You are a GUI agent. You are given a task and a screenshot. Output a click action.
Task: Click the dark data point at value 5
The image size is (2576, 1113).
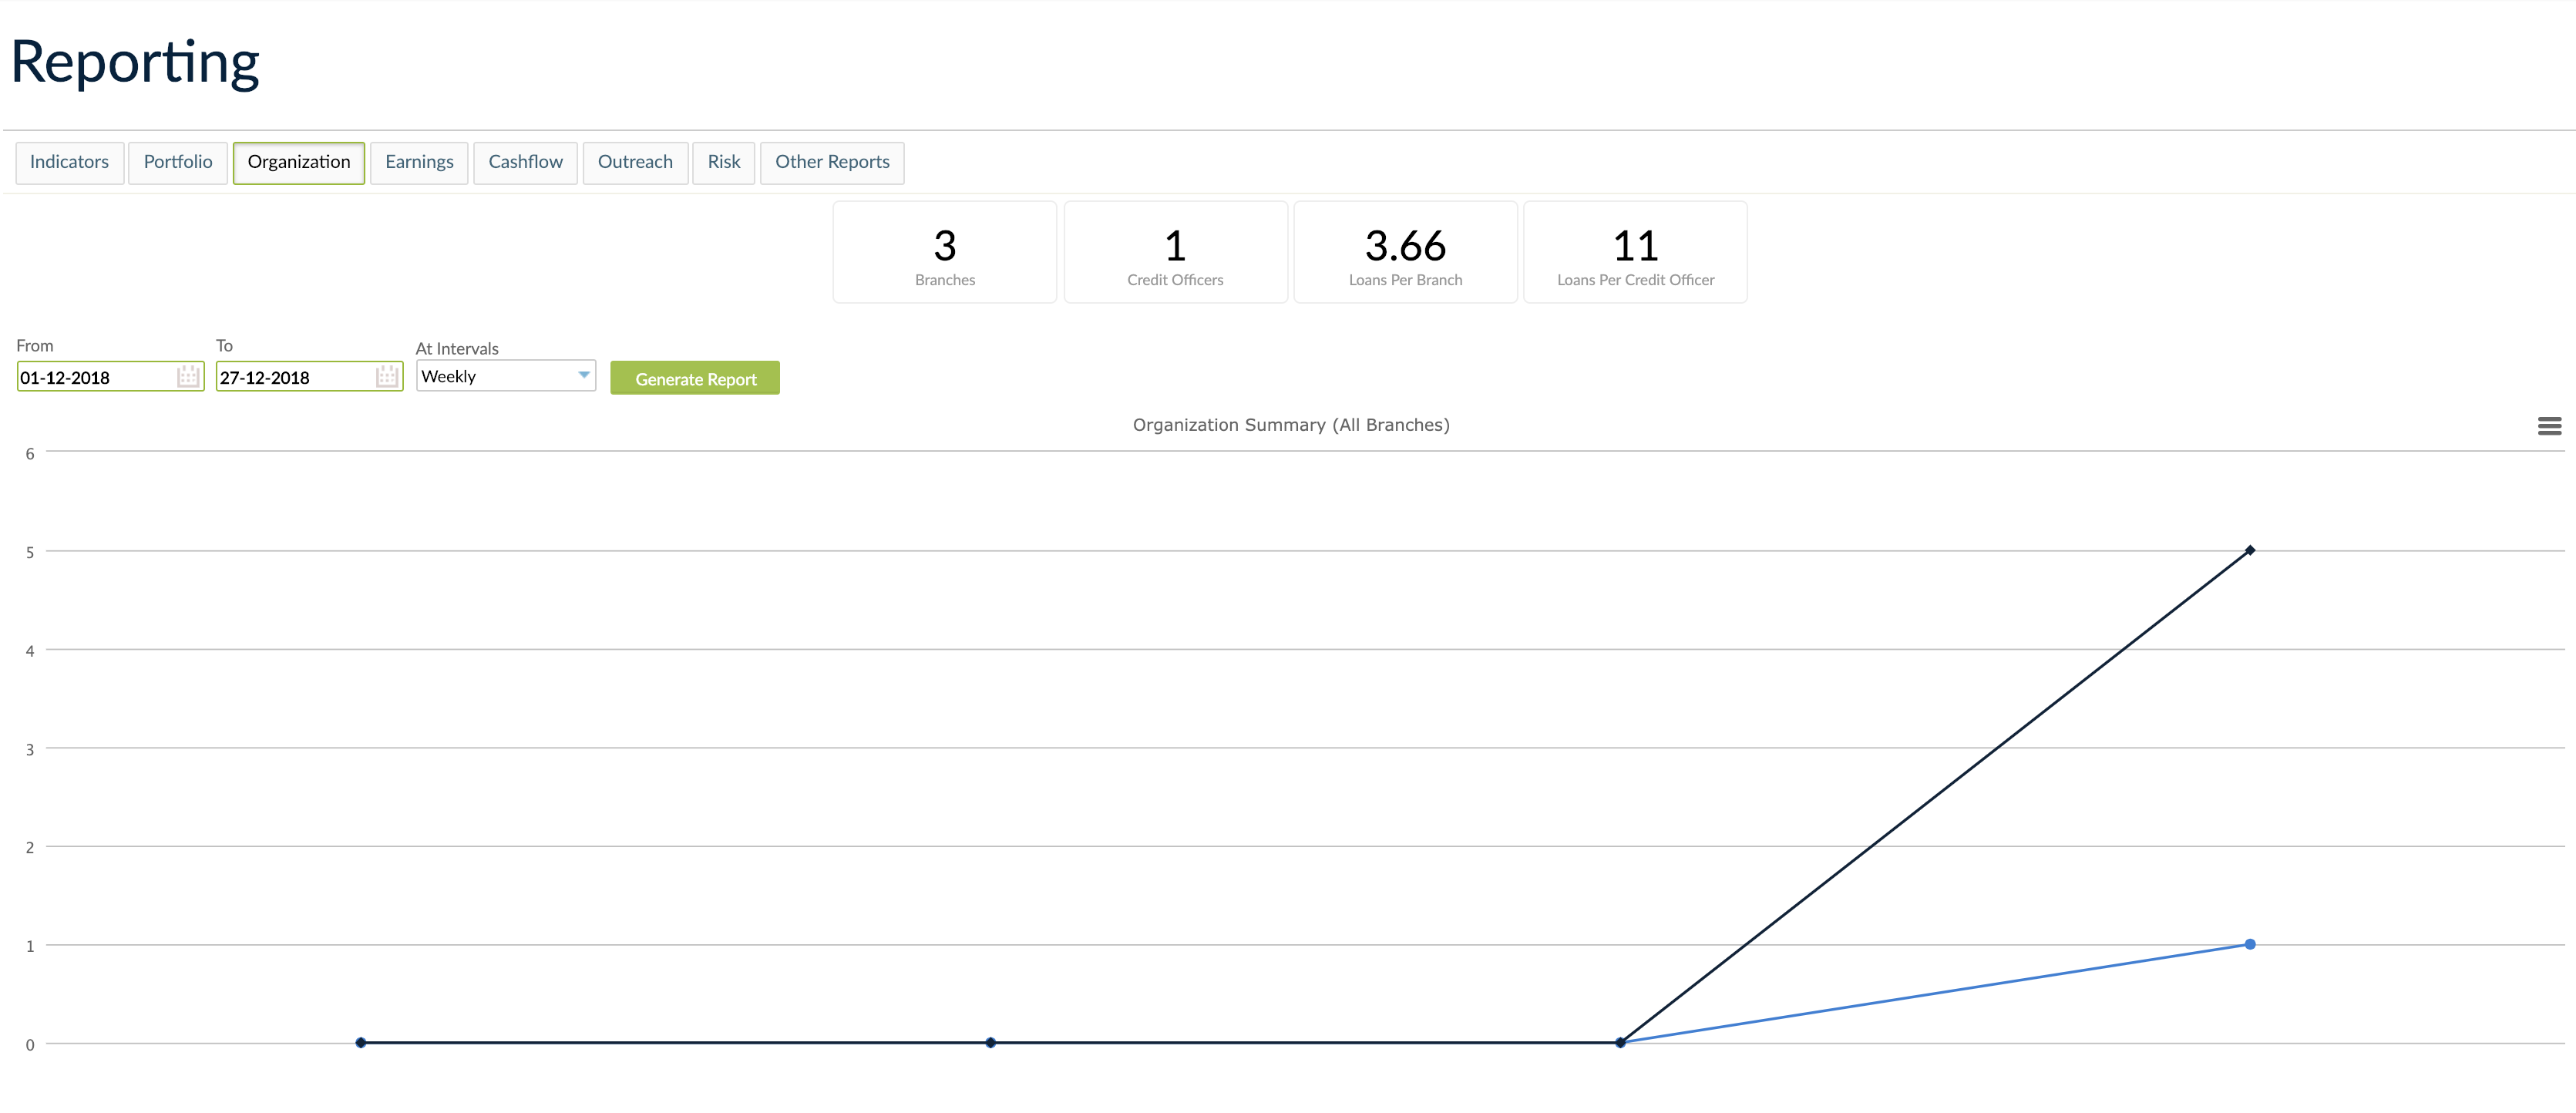[x=2250, y=550]
